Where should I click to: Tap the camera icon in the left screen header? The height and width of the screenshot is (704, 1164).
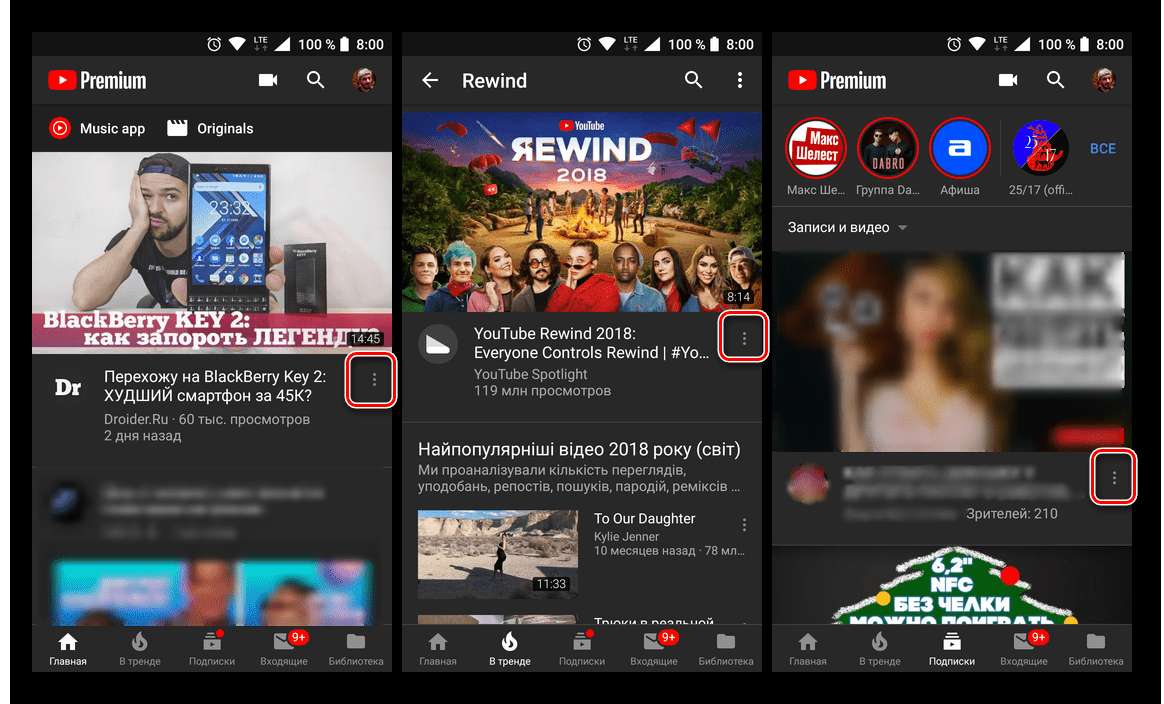pyautogui.click(x=268, y=79)
